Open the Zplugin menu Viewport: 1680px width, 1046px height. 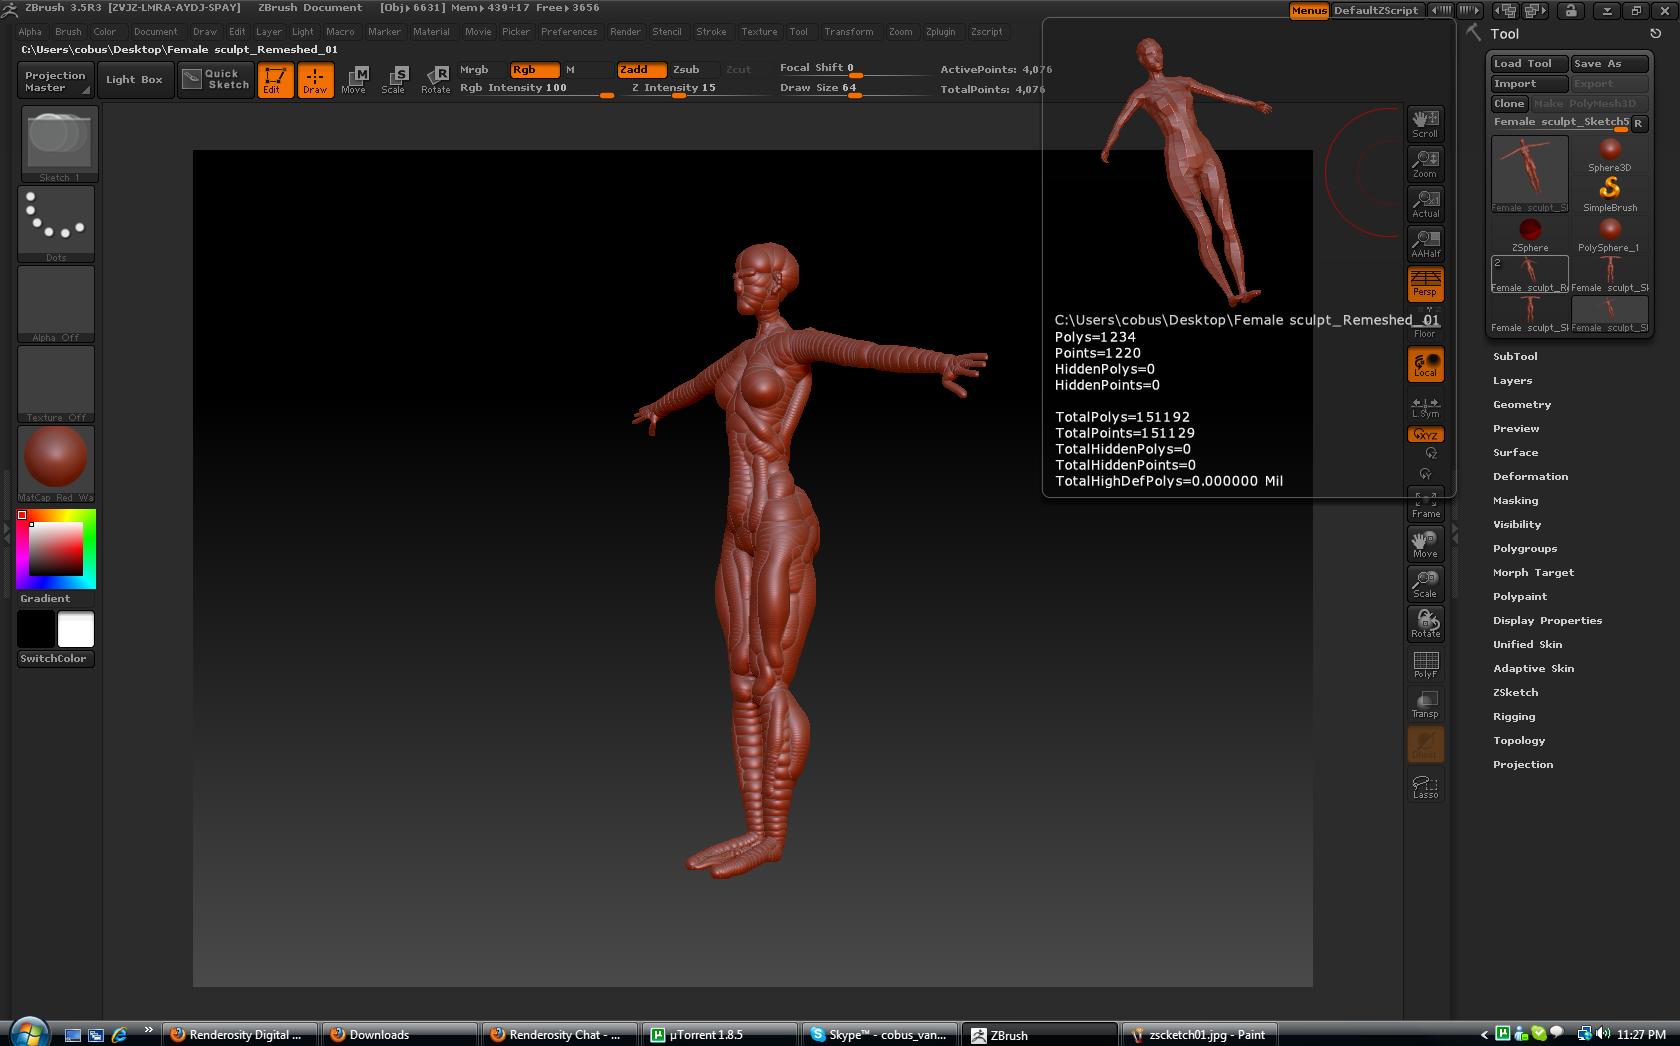click(x=940, y=32)
